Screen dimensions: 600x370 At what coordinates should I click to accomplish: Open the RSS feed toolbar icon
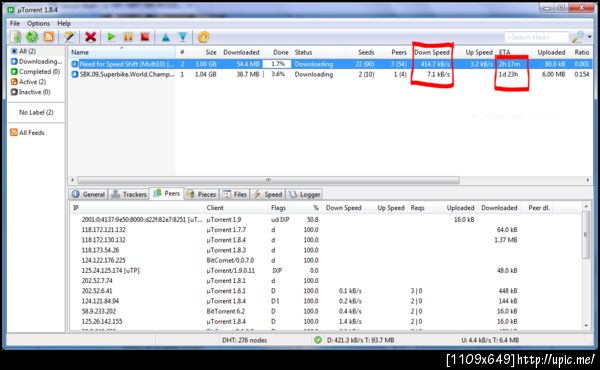pos(49,37)
